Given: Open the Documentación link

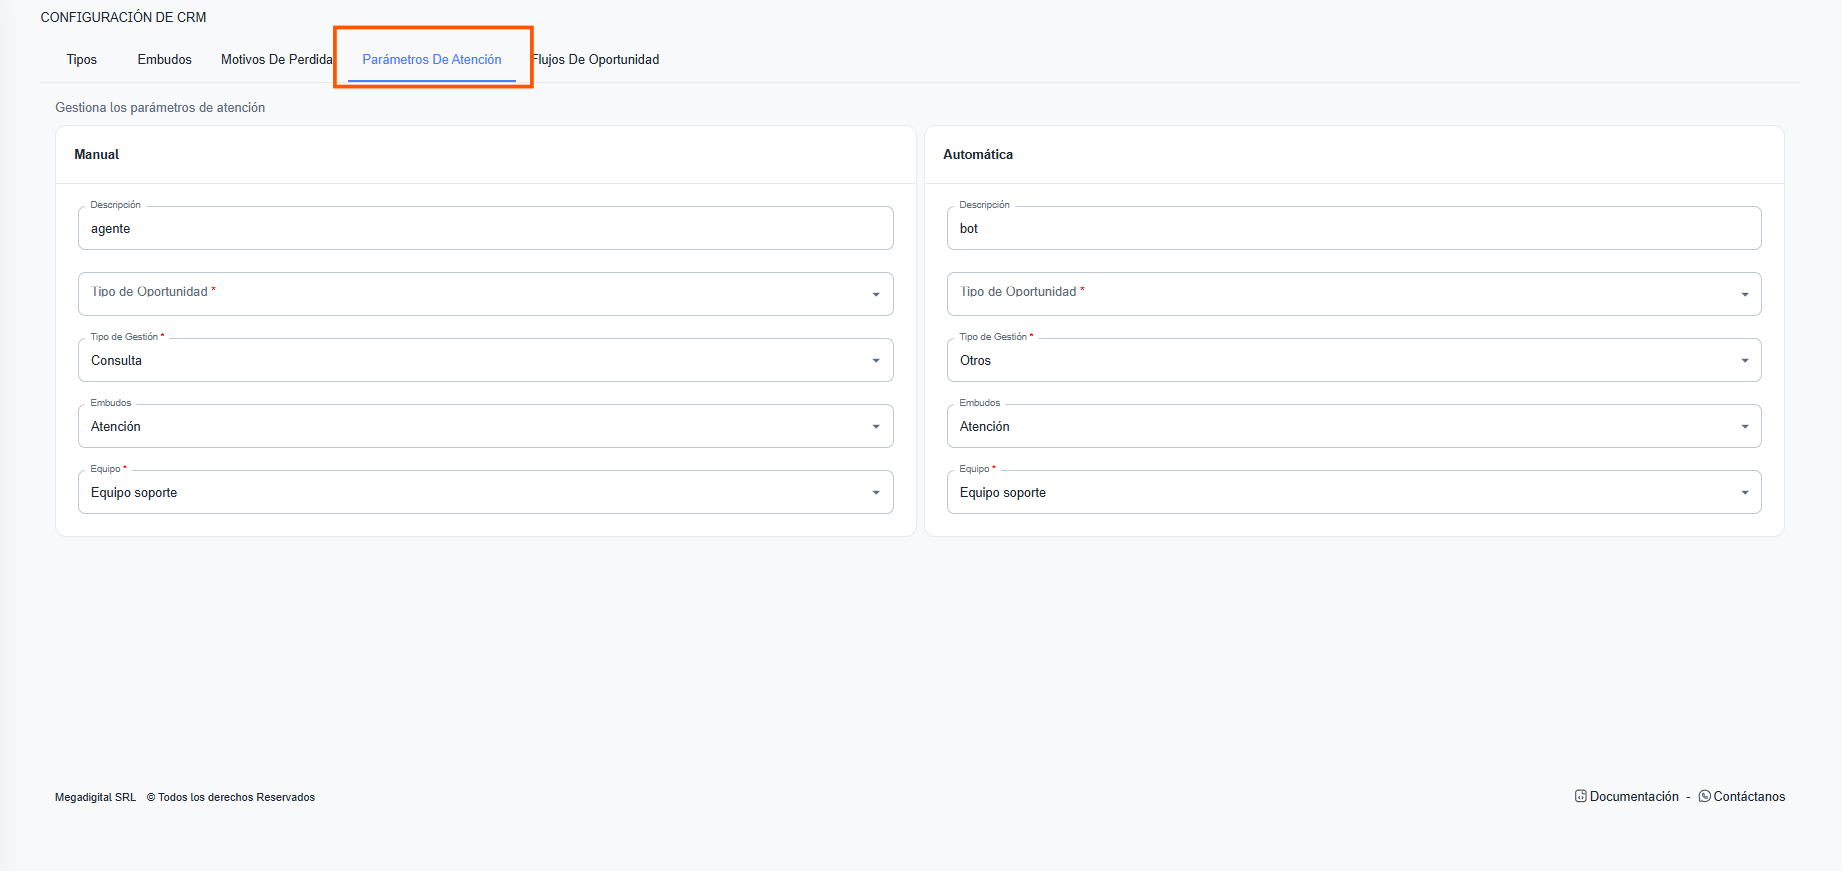Looking at the screenshot, I should point(1634,797).
